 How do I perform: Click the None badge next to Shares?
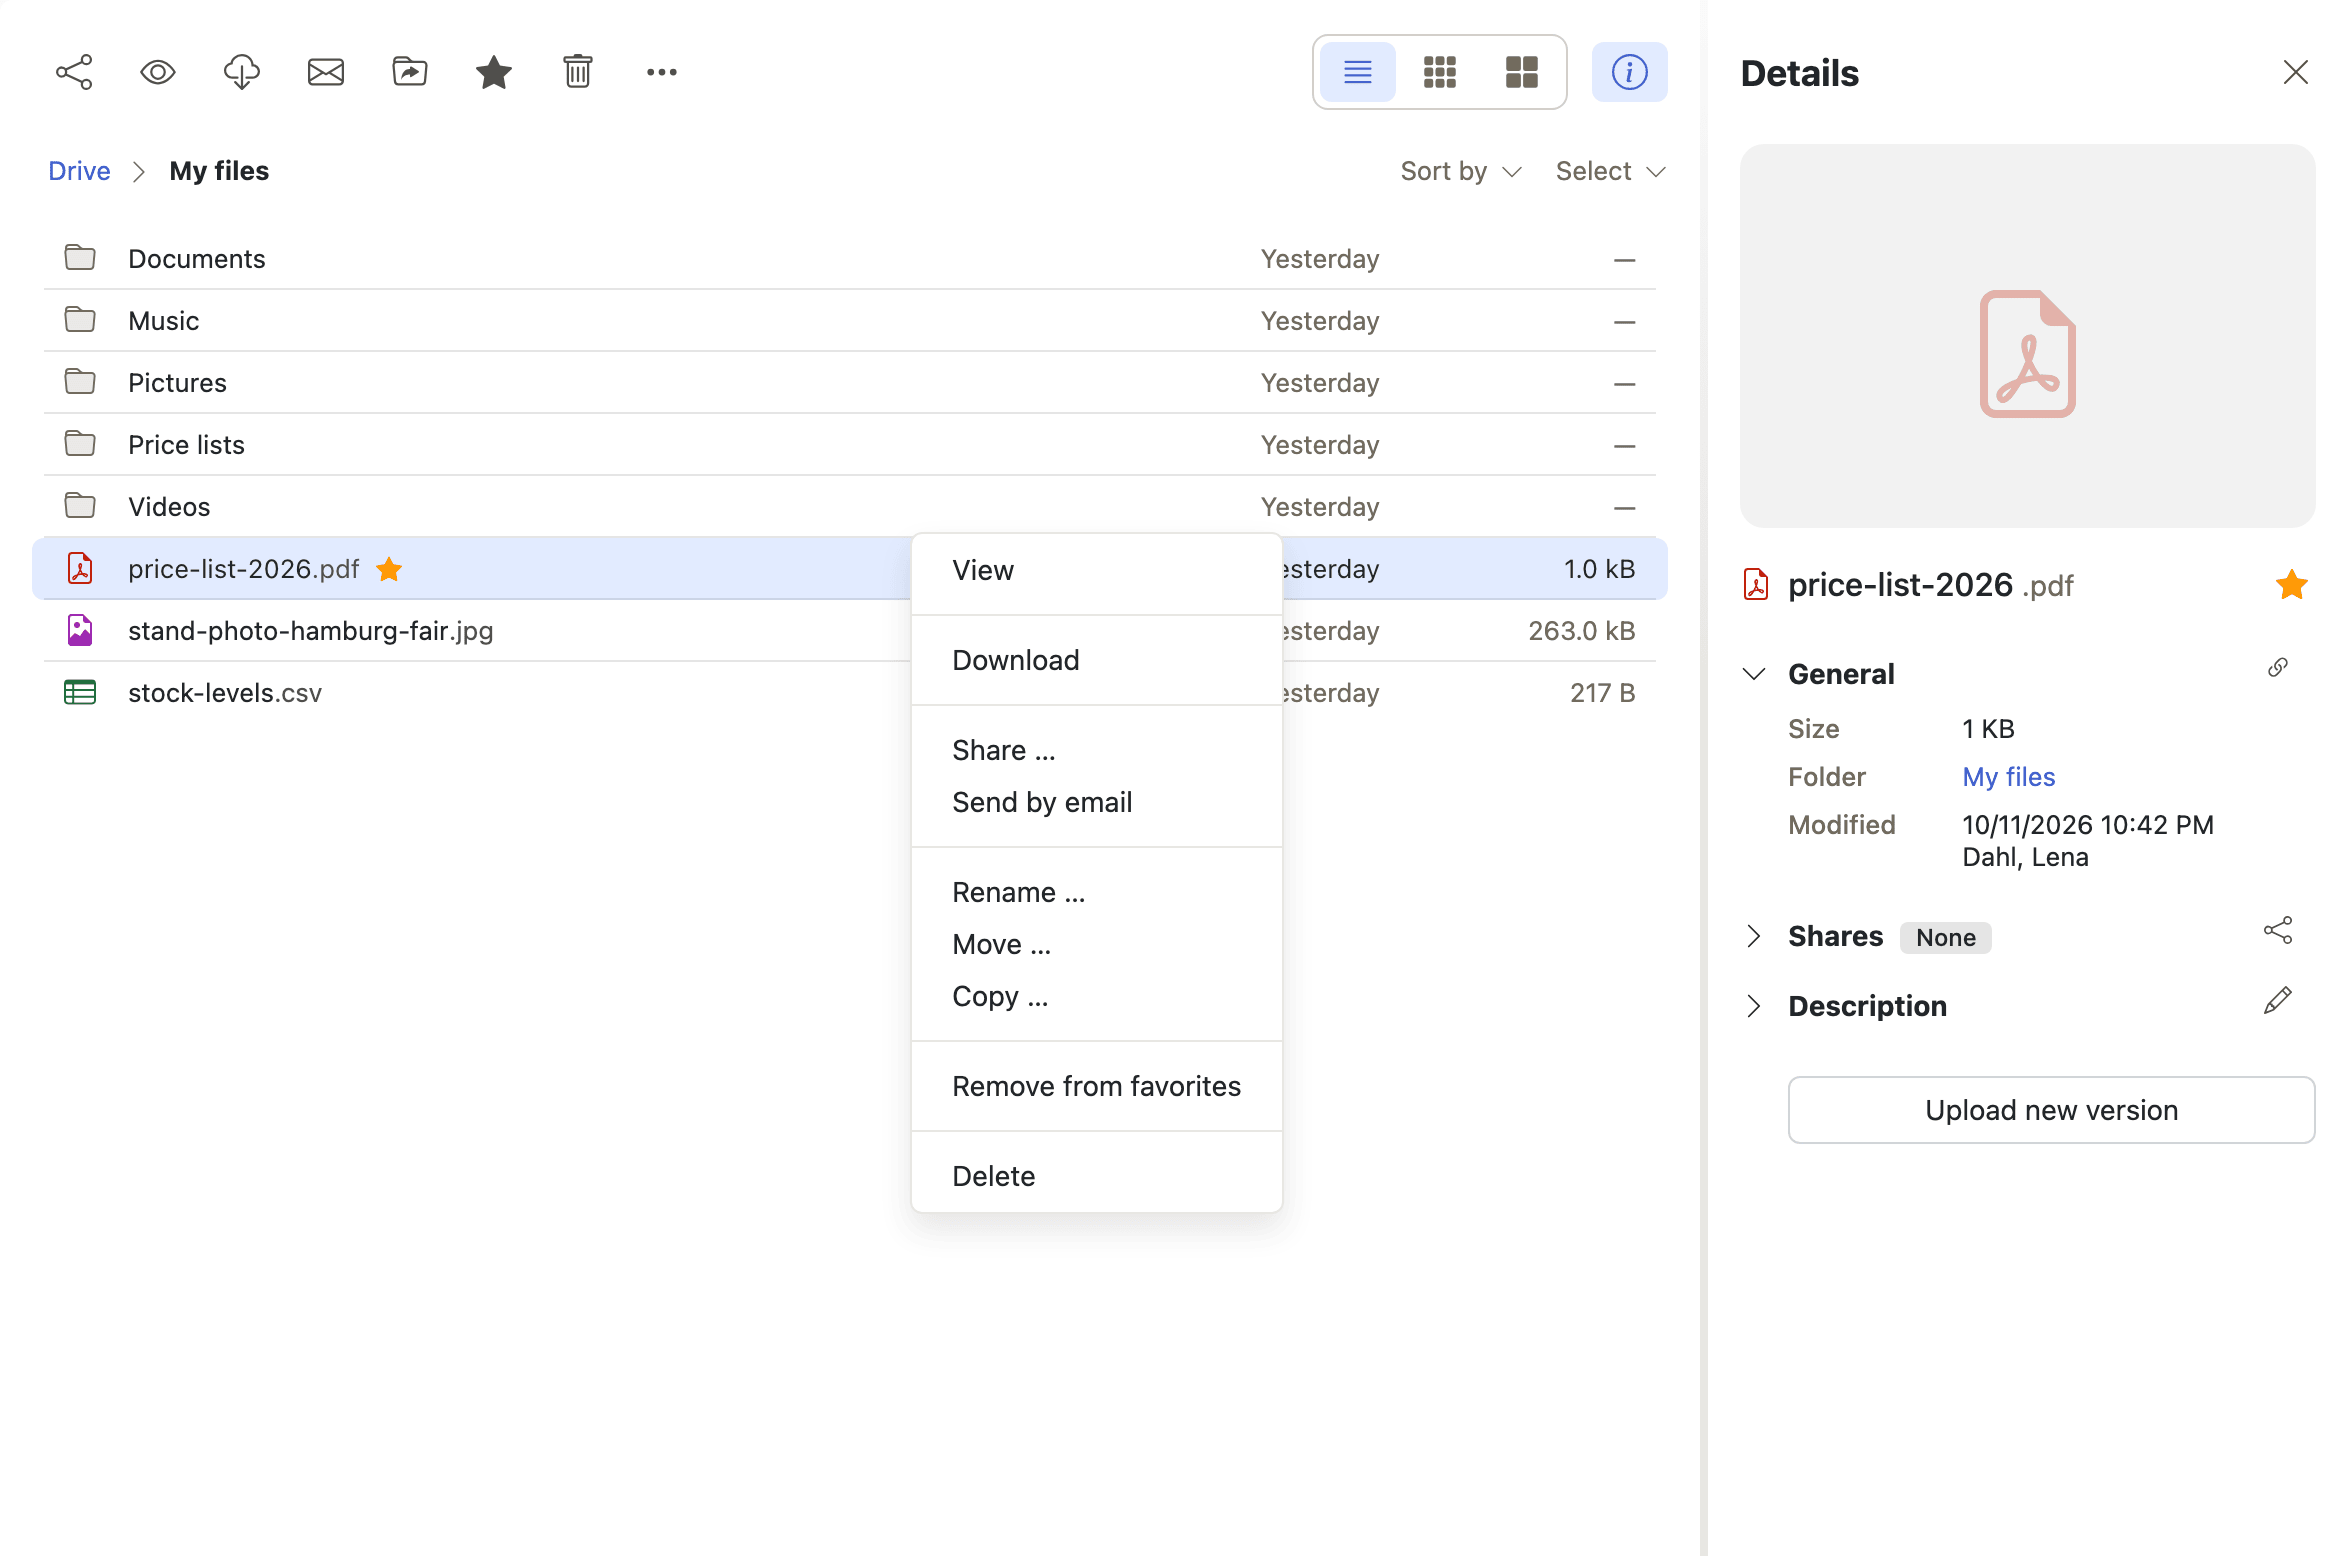(1946, 937)
